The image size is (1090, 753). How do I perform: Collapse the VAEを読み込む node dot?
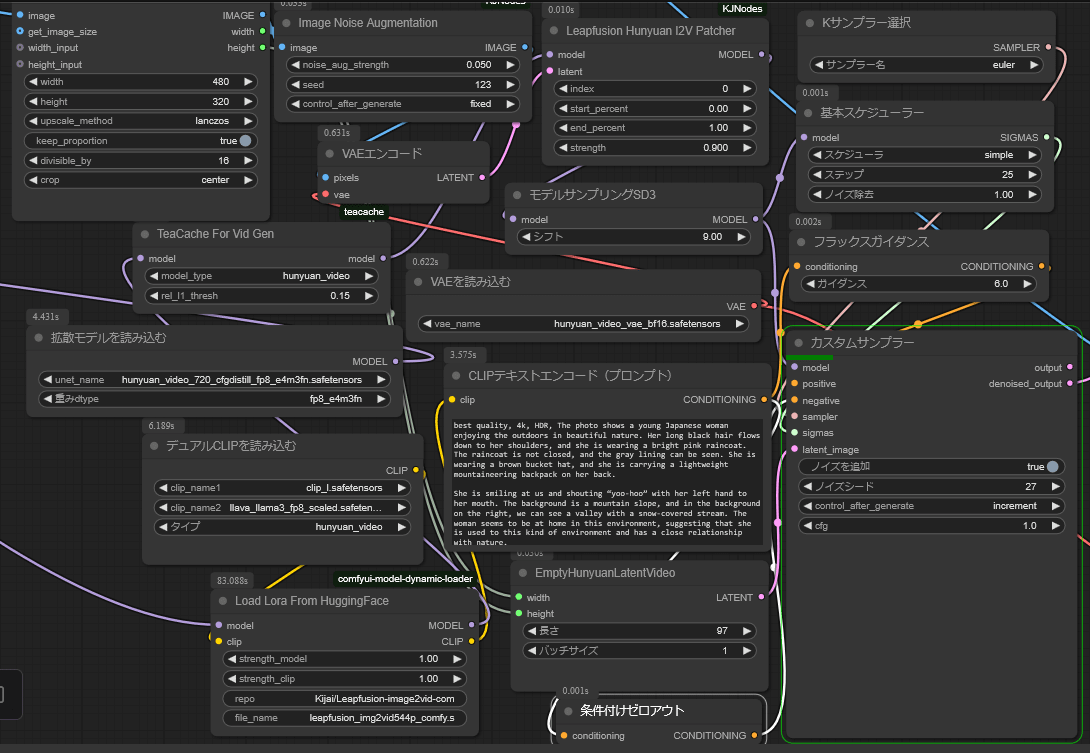(x=418, y=282)
